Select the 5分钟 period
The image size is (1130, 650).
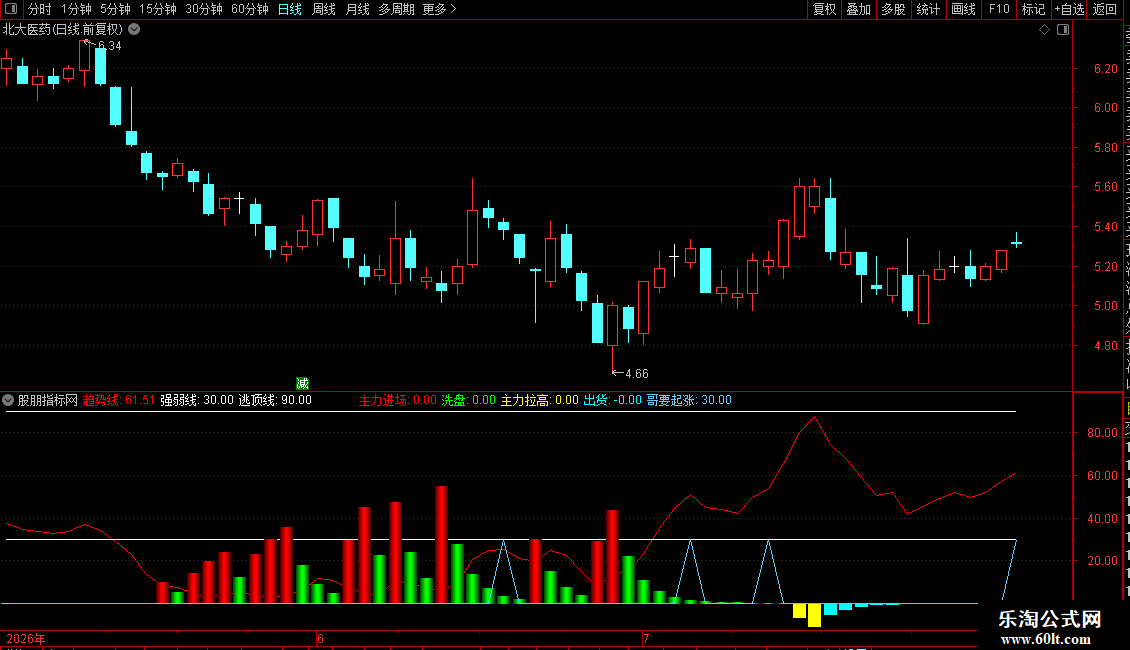point(115,9)
